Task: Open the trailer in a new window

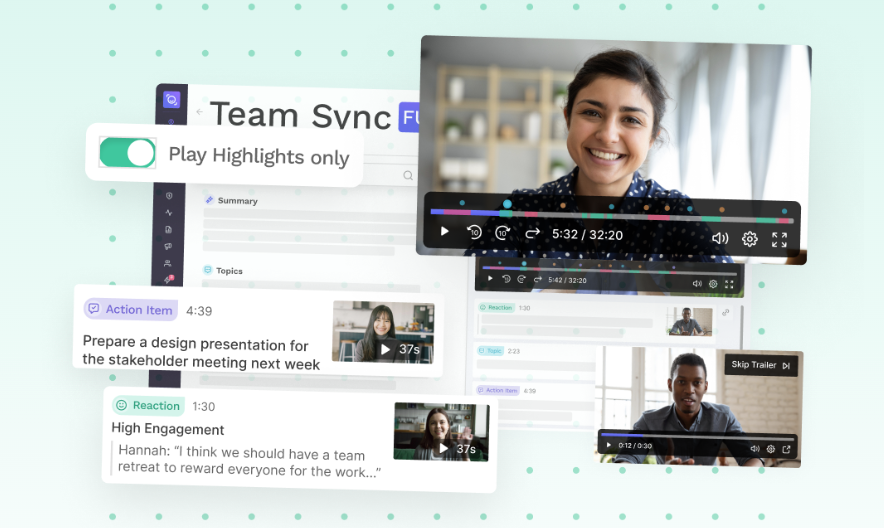Action: (x=786, y=449)
